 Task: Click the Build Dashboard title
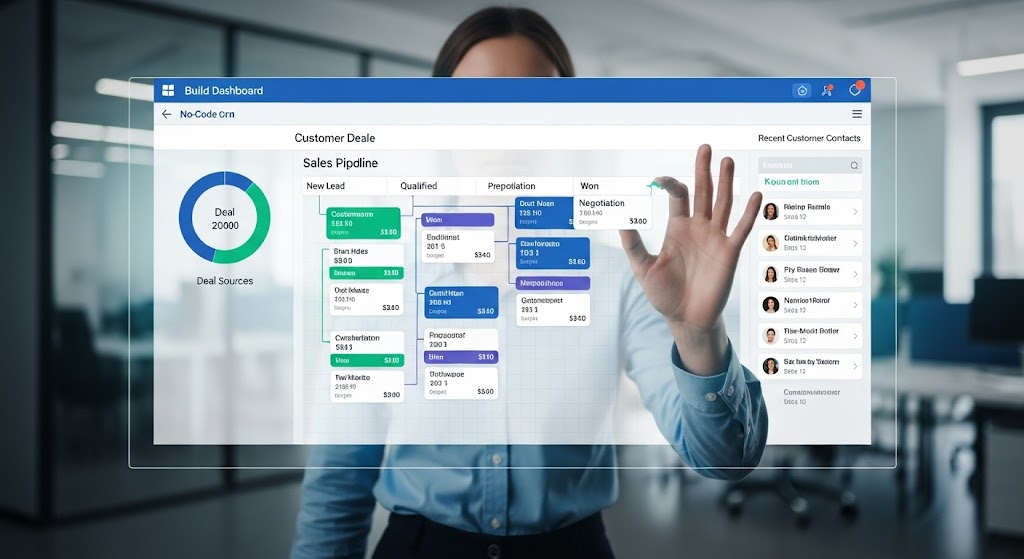pos(223,90)
